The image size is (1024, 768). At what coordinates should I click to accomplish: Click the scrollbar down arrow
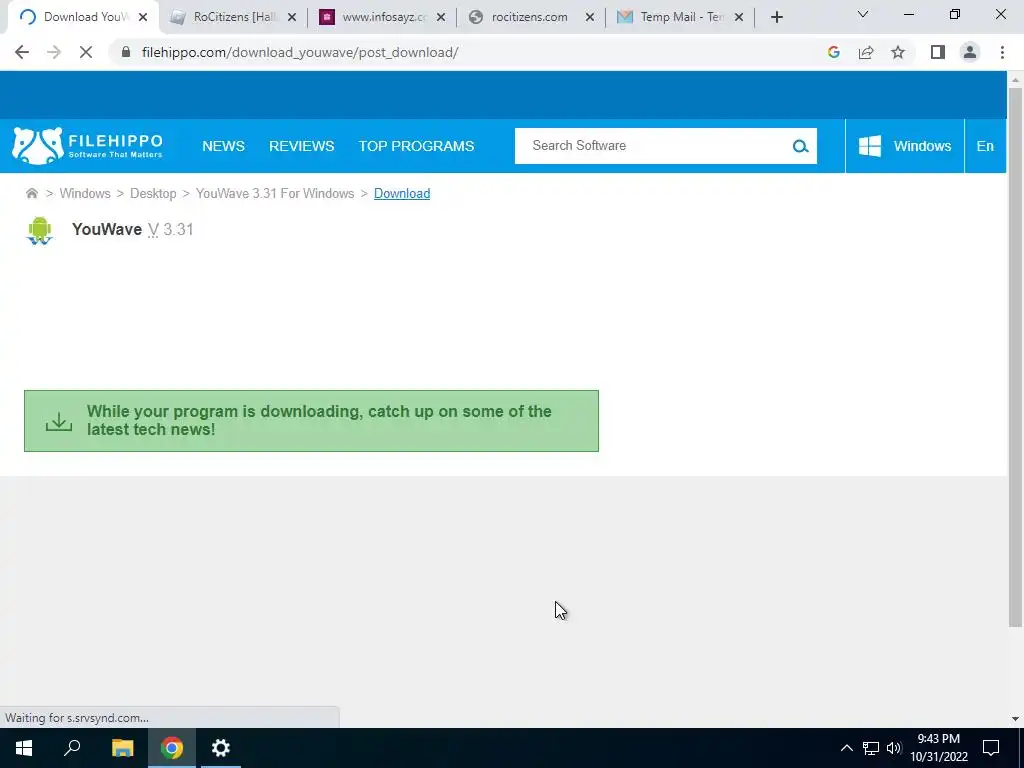click(1015, 718)
